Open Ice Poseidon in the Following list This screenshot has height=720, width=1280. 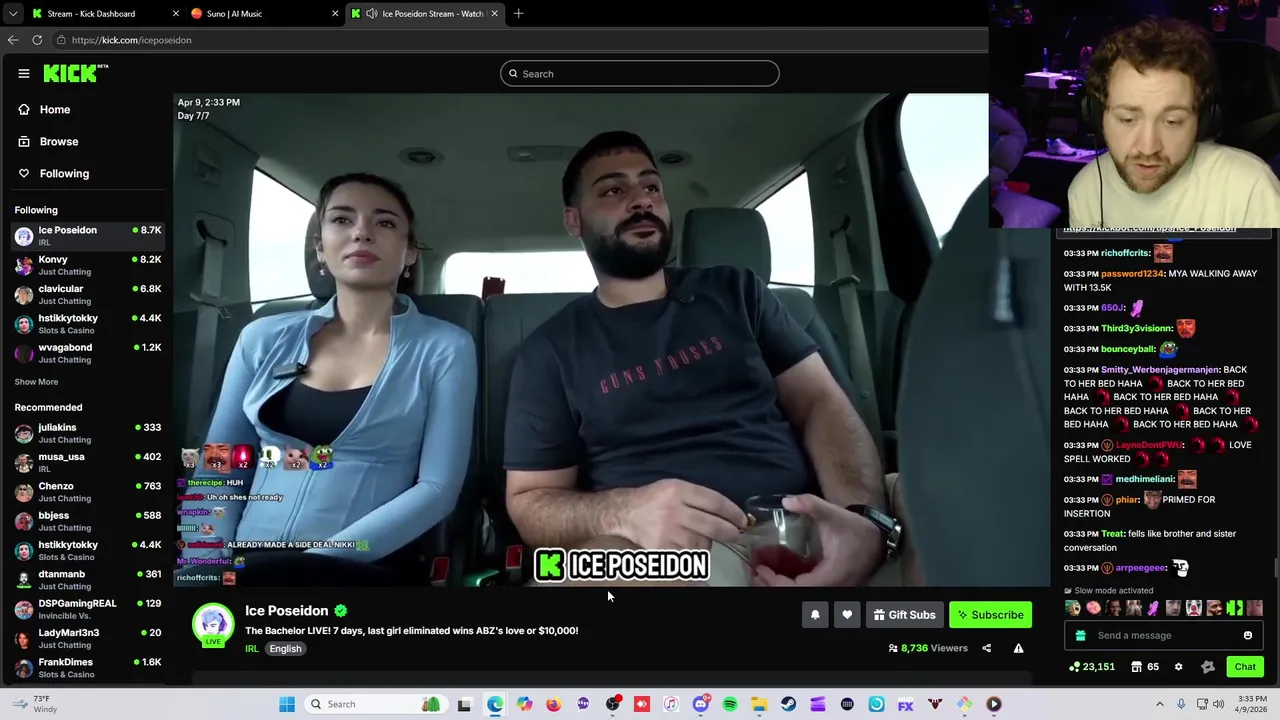[x=89, y=235]
